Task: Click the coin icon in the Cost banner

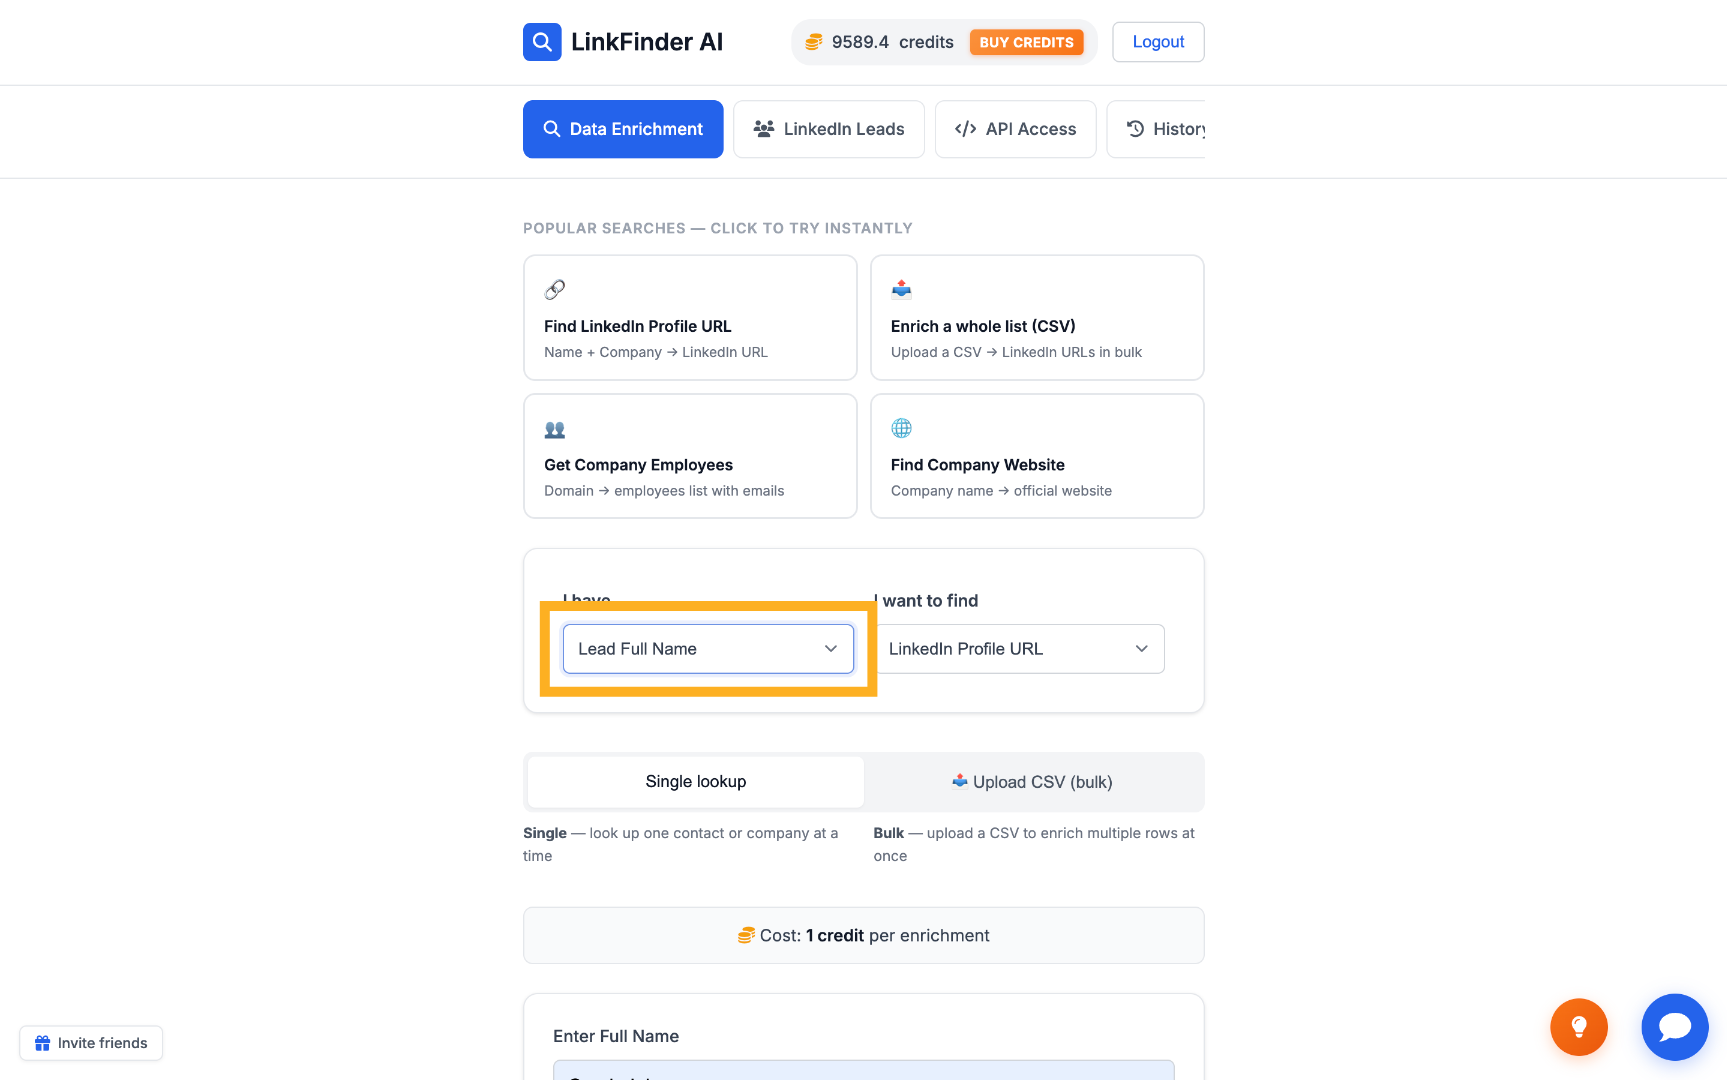Action: (746, 936)
